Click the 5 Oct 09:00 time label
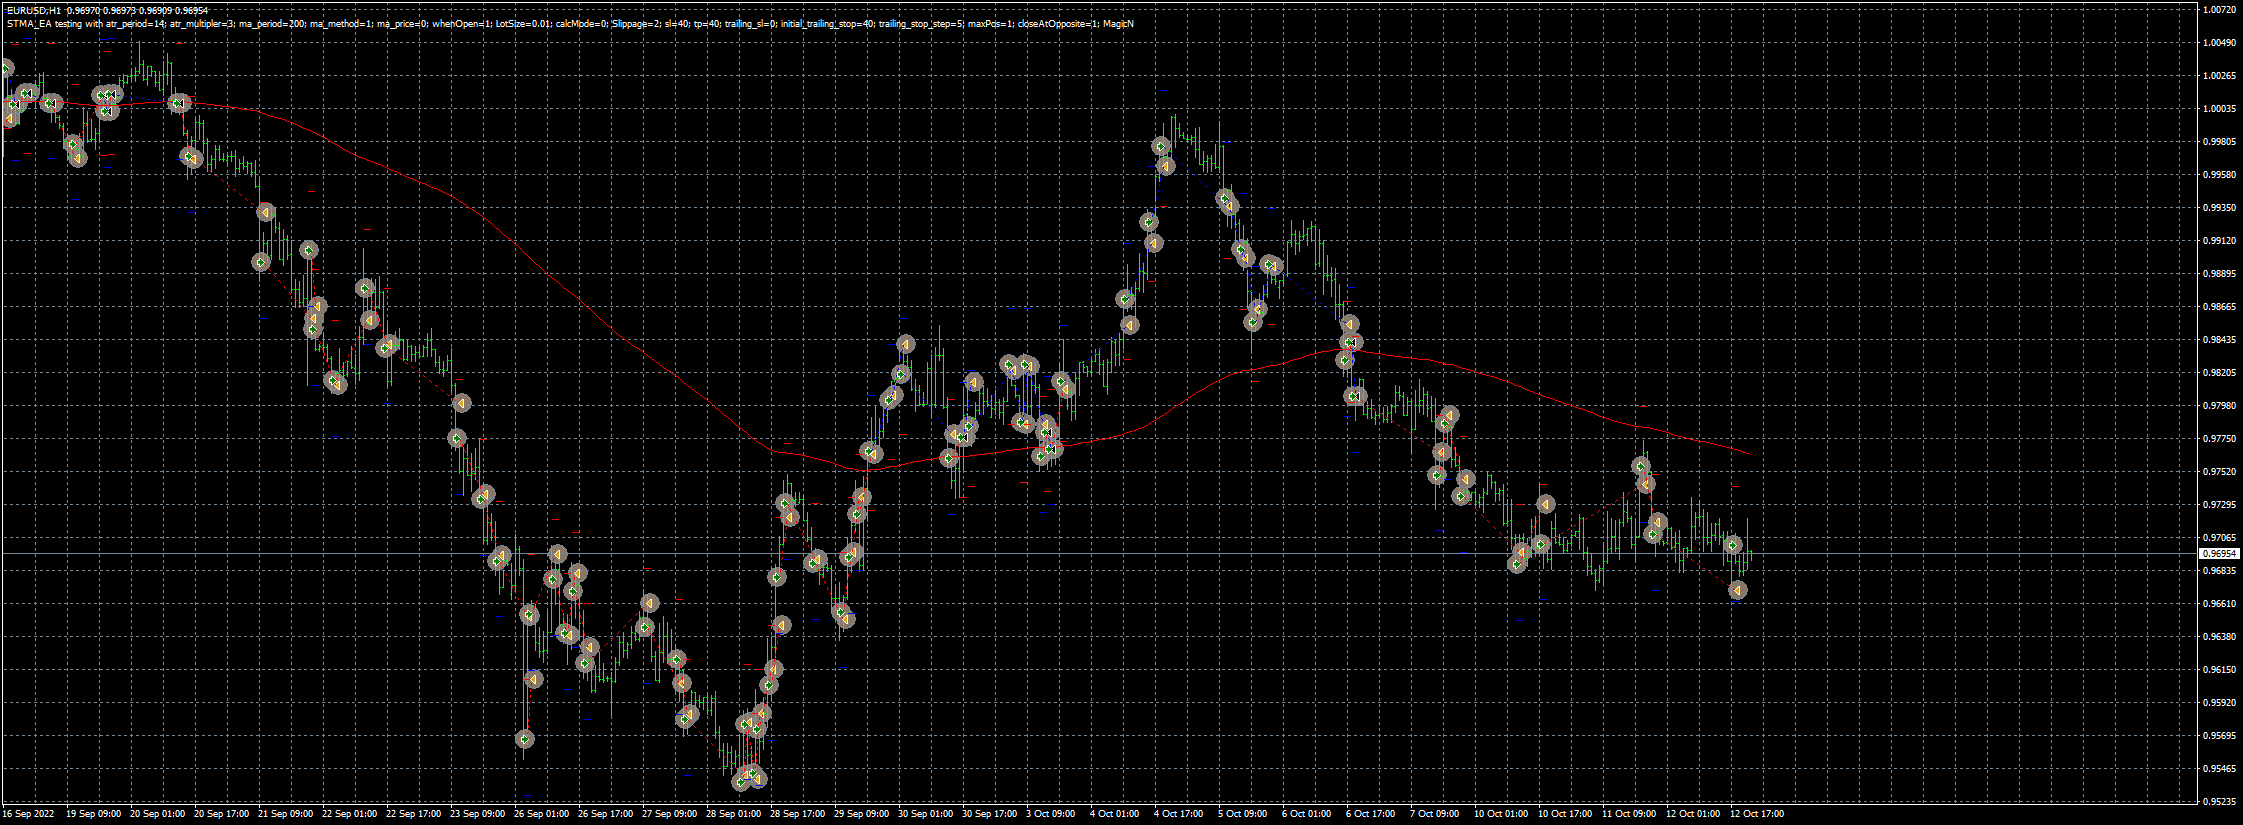The width and height of the screenshot is (2243, 825). 1242,814
